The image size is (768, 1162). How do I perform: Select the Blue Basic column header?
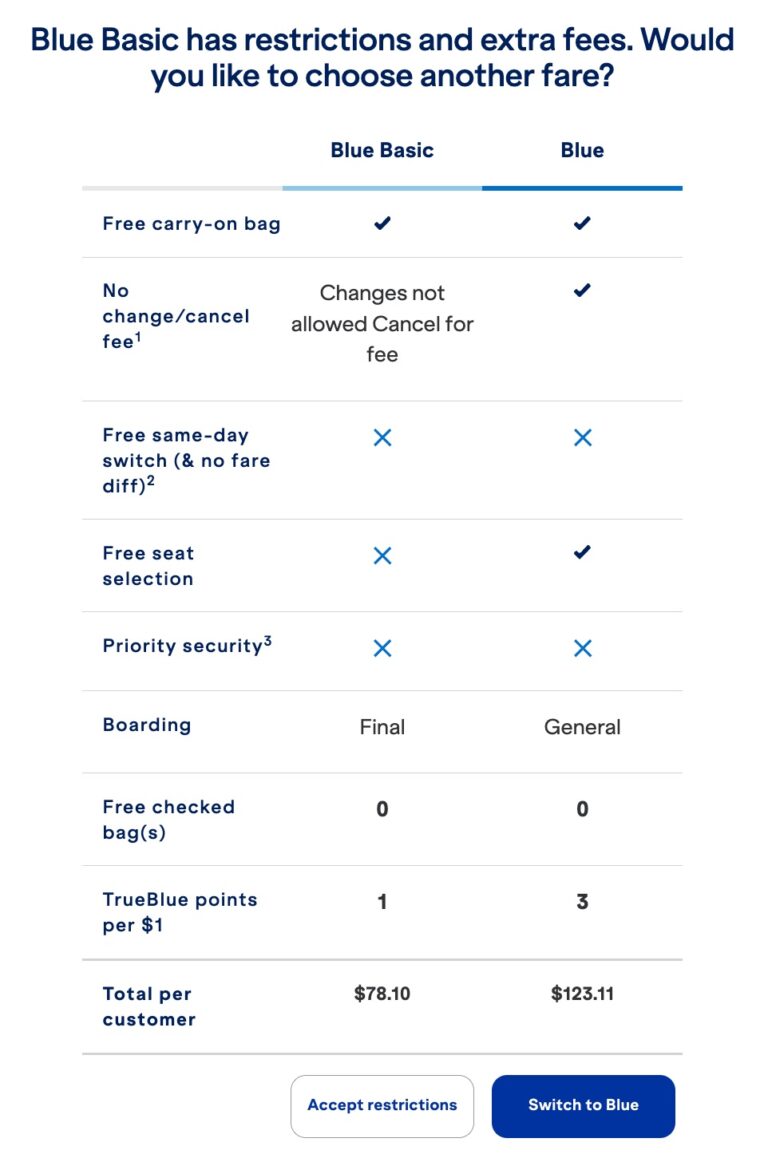pyautogui.click(x=381, y=149)
